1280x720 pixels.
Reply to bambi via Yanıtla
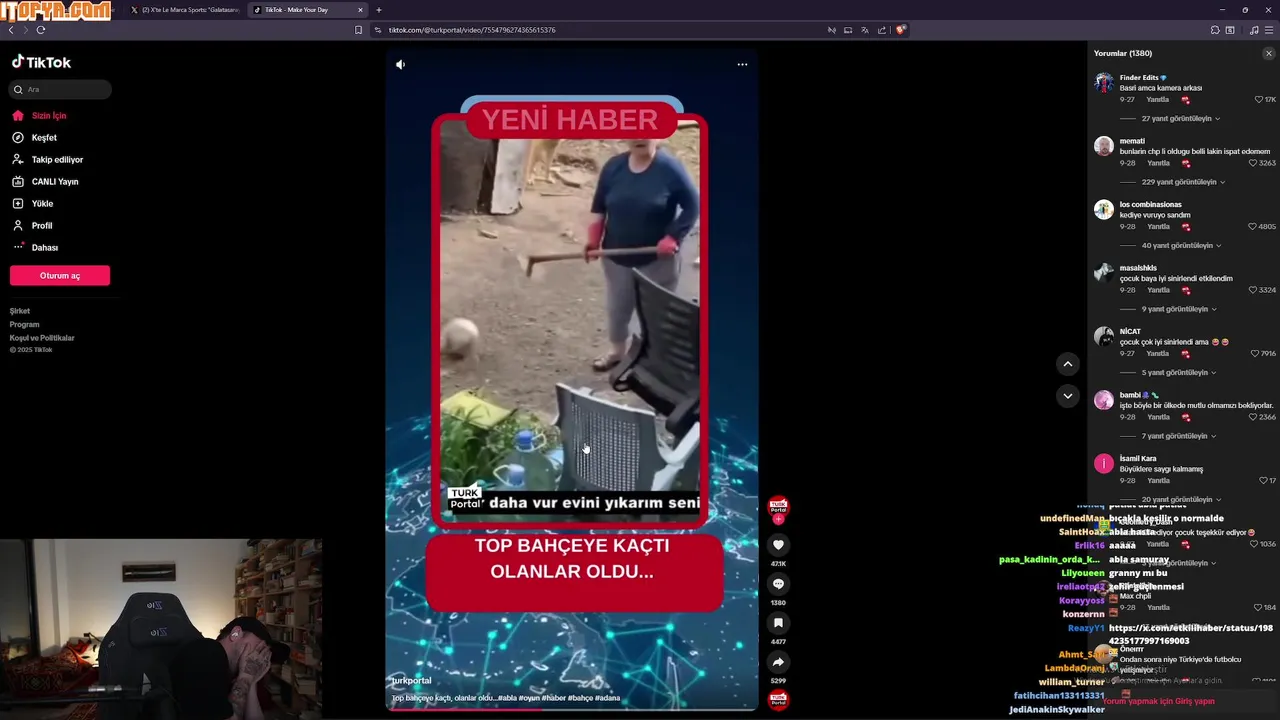click(x=1158, y=417)
